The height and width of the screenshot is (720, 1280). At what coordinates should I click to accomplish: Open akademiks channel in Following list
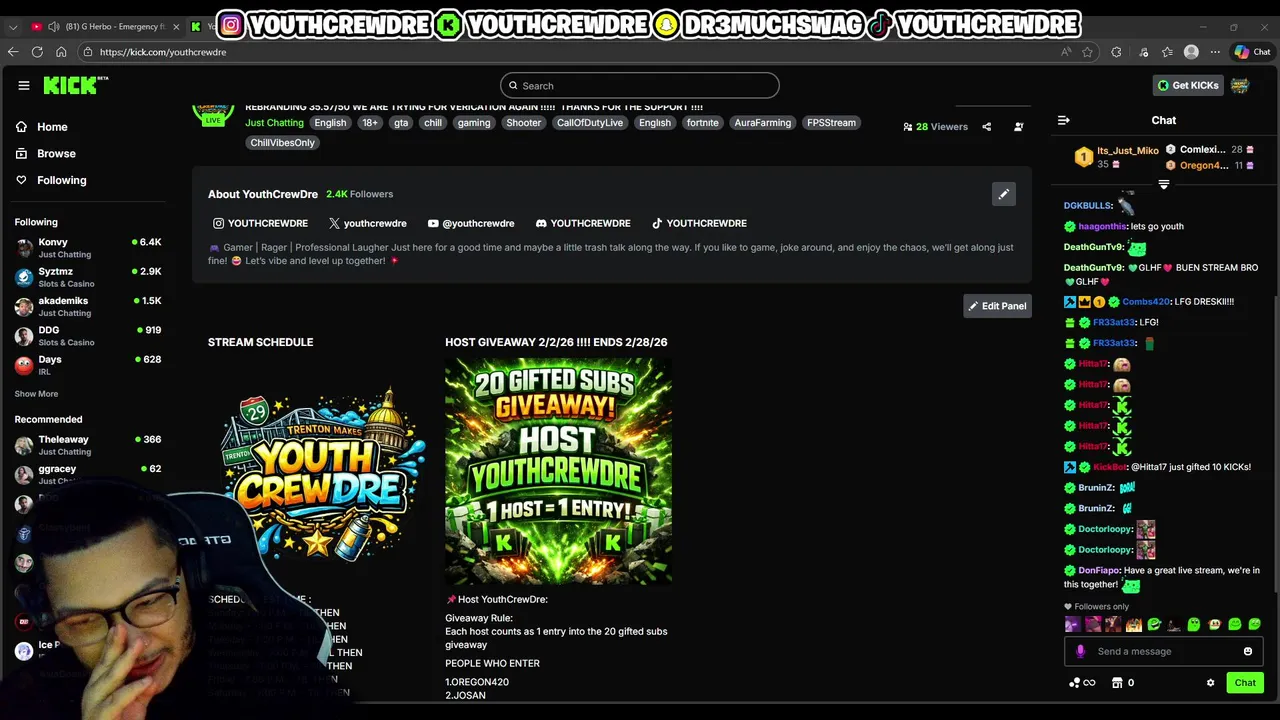[x=88, y=306]
